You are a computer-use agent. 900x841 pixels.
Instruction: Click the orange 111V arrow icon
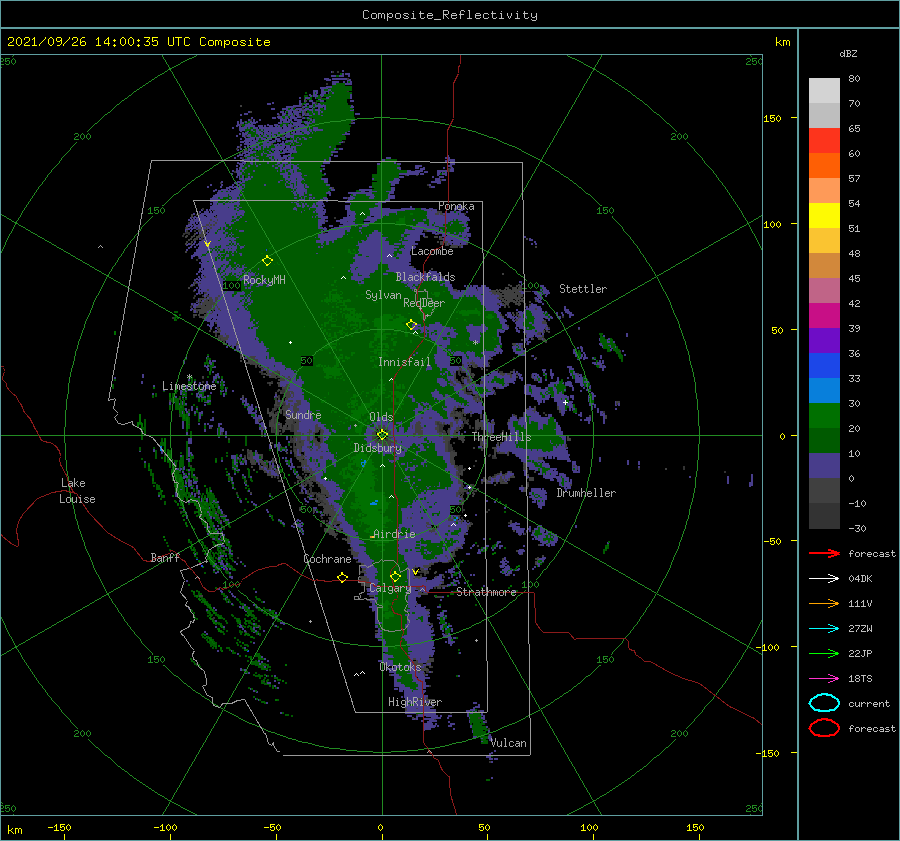pyautogui.click(x=824, y=603)
